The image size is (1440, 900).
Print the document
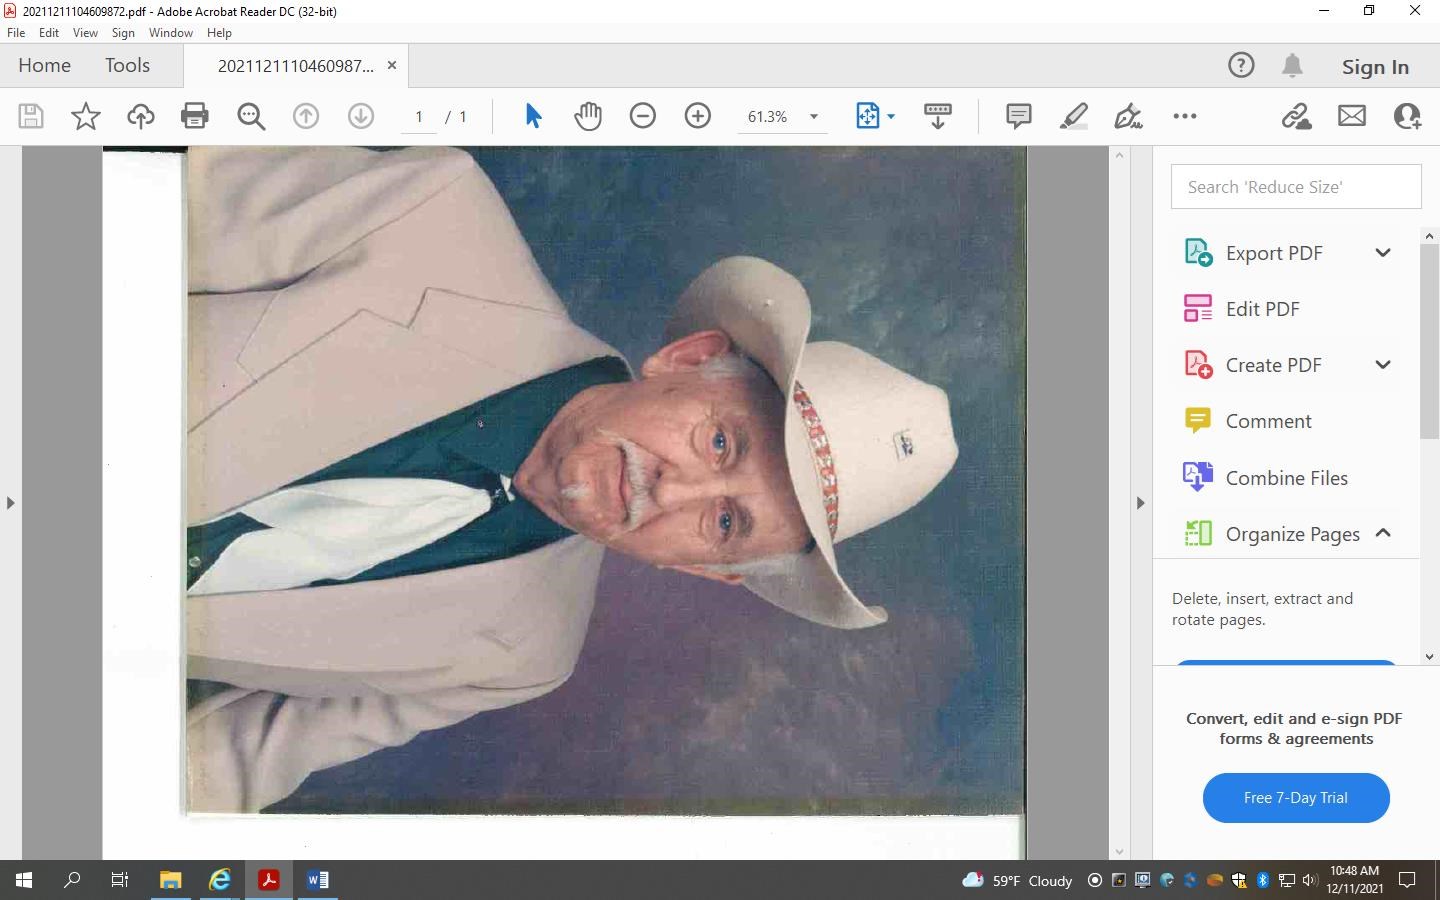(x=194, y=116)
